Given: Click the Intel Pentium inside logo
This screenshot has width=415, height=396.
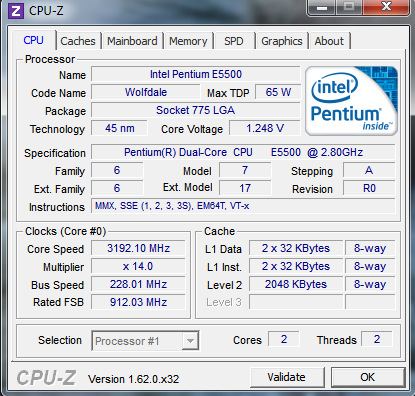Looking at the screenshot, I should click(x=352, y=101).
